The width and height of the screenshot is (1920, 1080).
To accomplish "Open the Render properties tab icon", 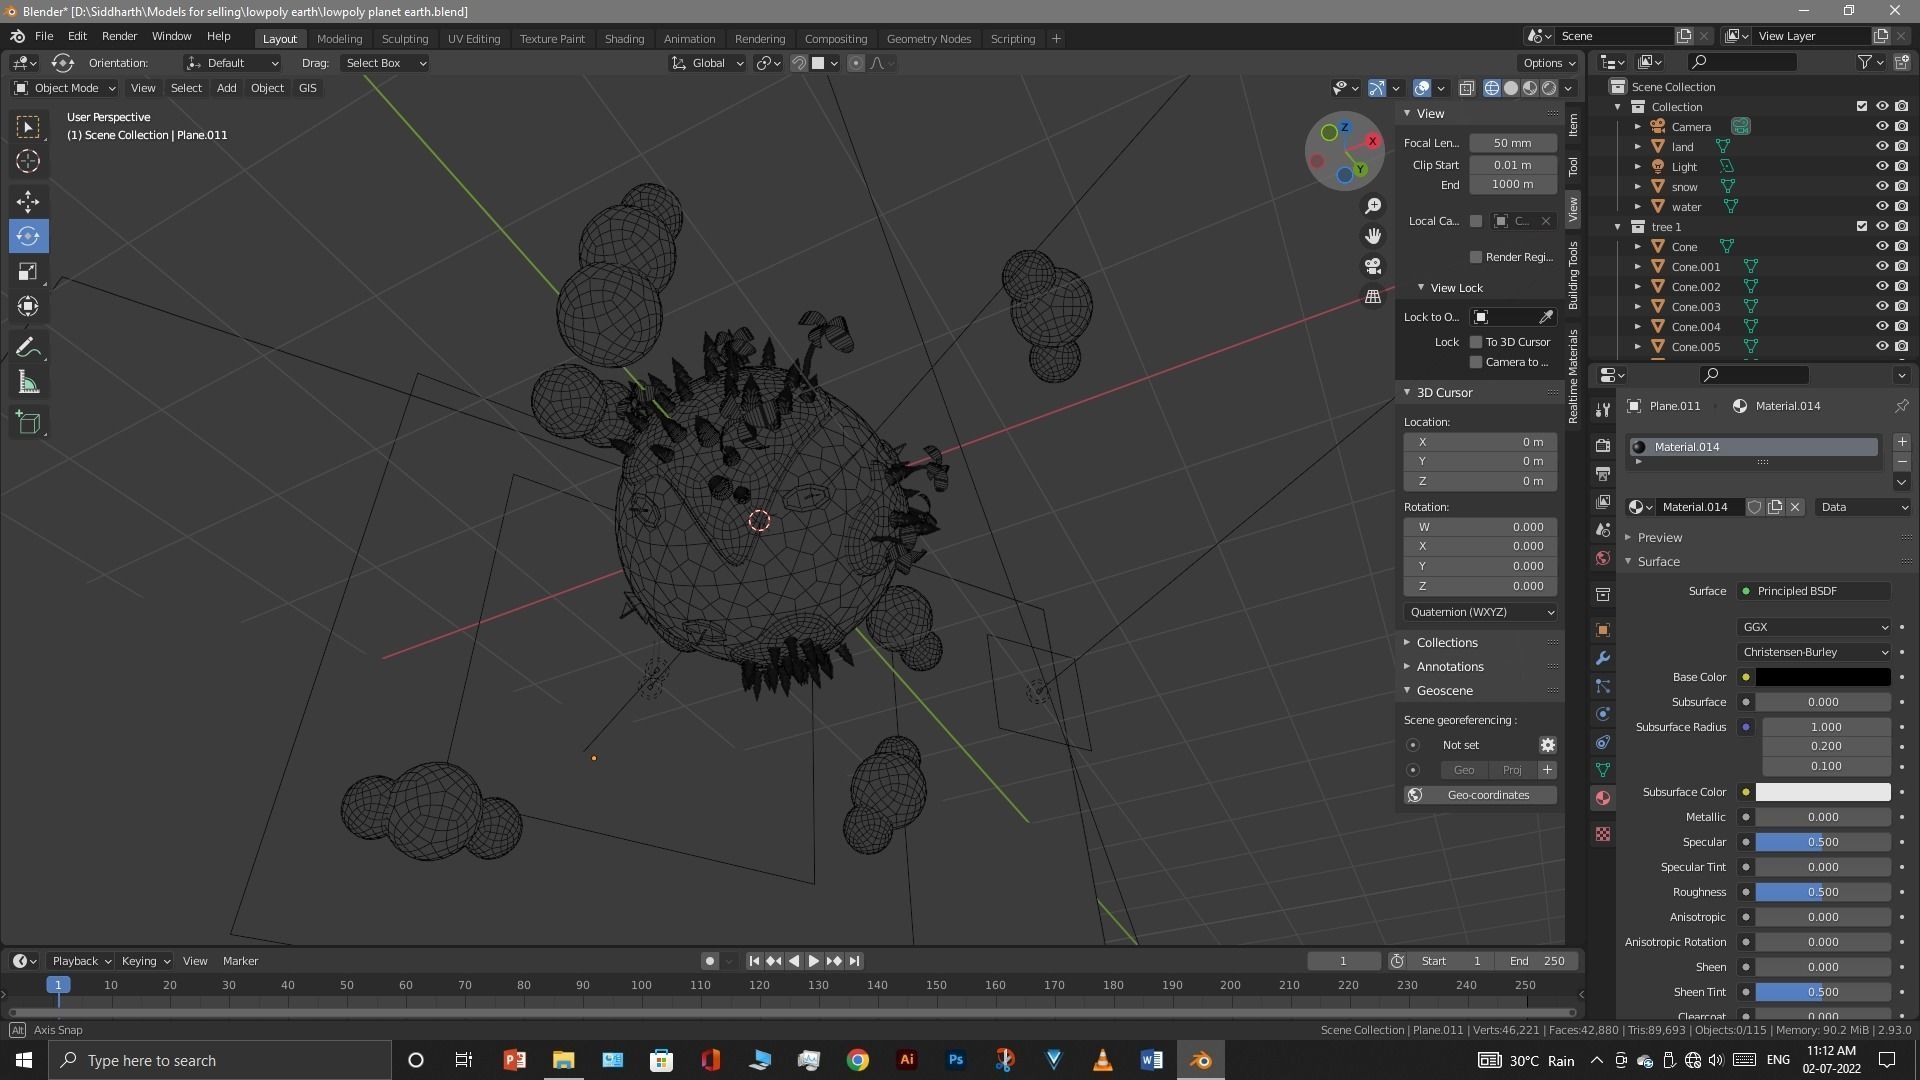I will pyautogui.click(x=1603, y=445).
